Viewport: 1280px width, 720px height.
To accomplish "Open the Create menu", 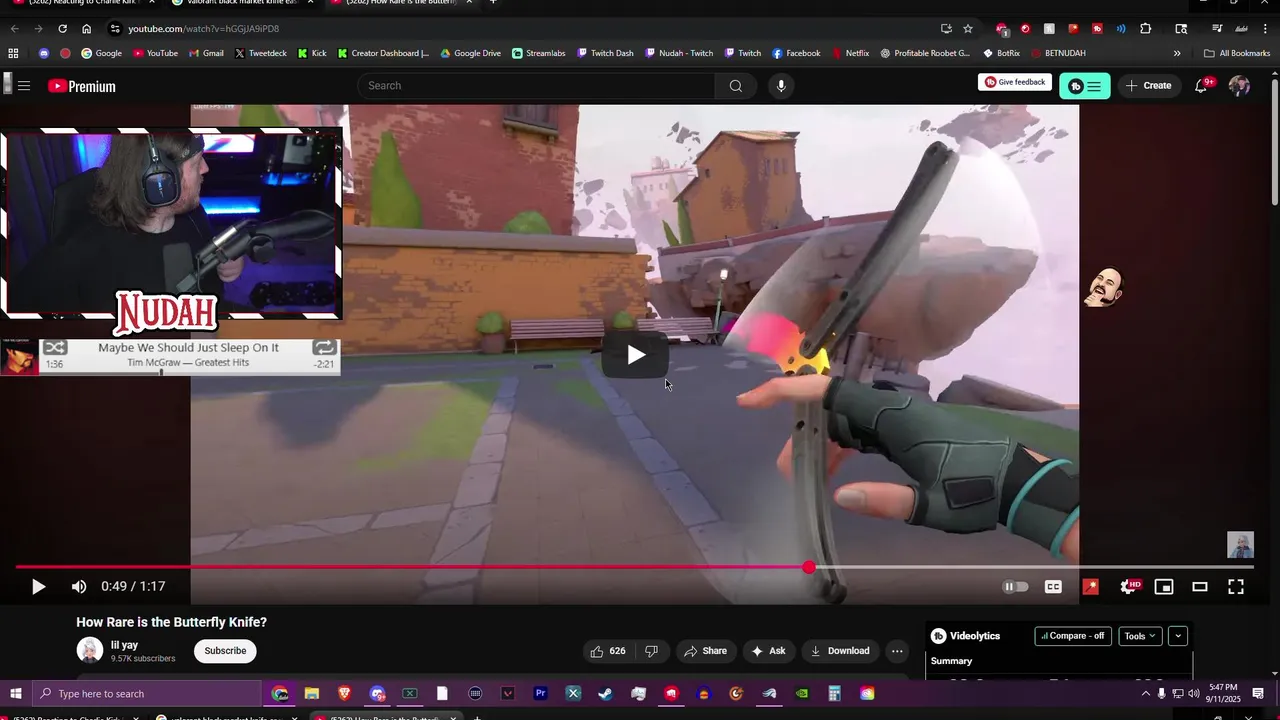I will [x=1148, y=86].
